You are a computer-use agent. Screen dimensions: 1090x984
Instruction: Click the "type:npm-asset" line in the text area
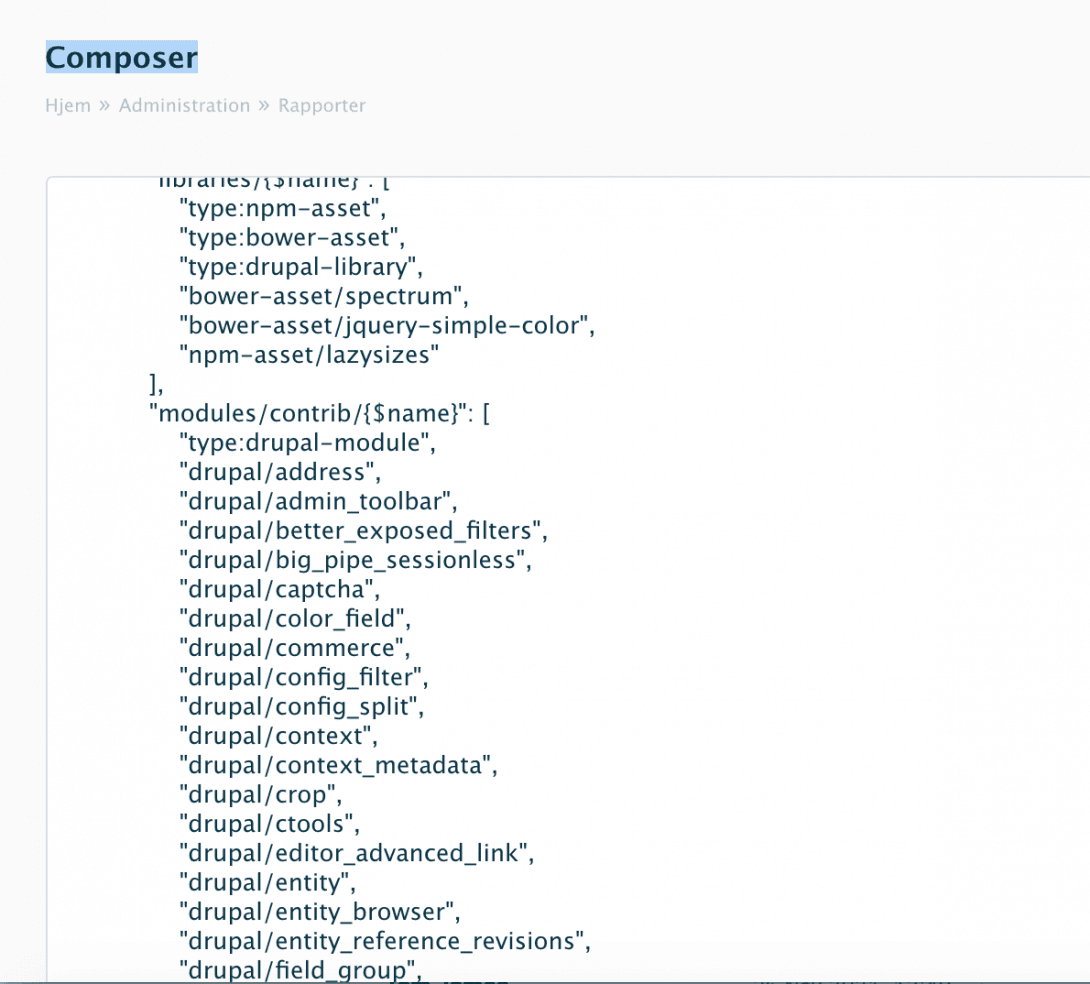(x=282, y=210)
